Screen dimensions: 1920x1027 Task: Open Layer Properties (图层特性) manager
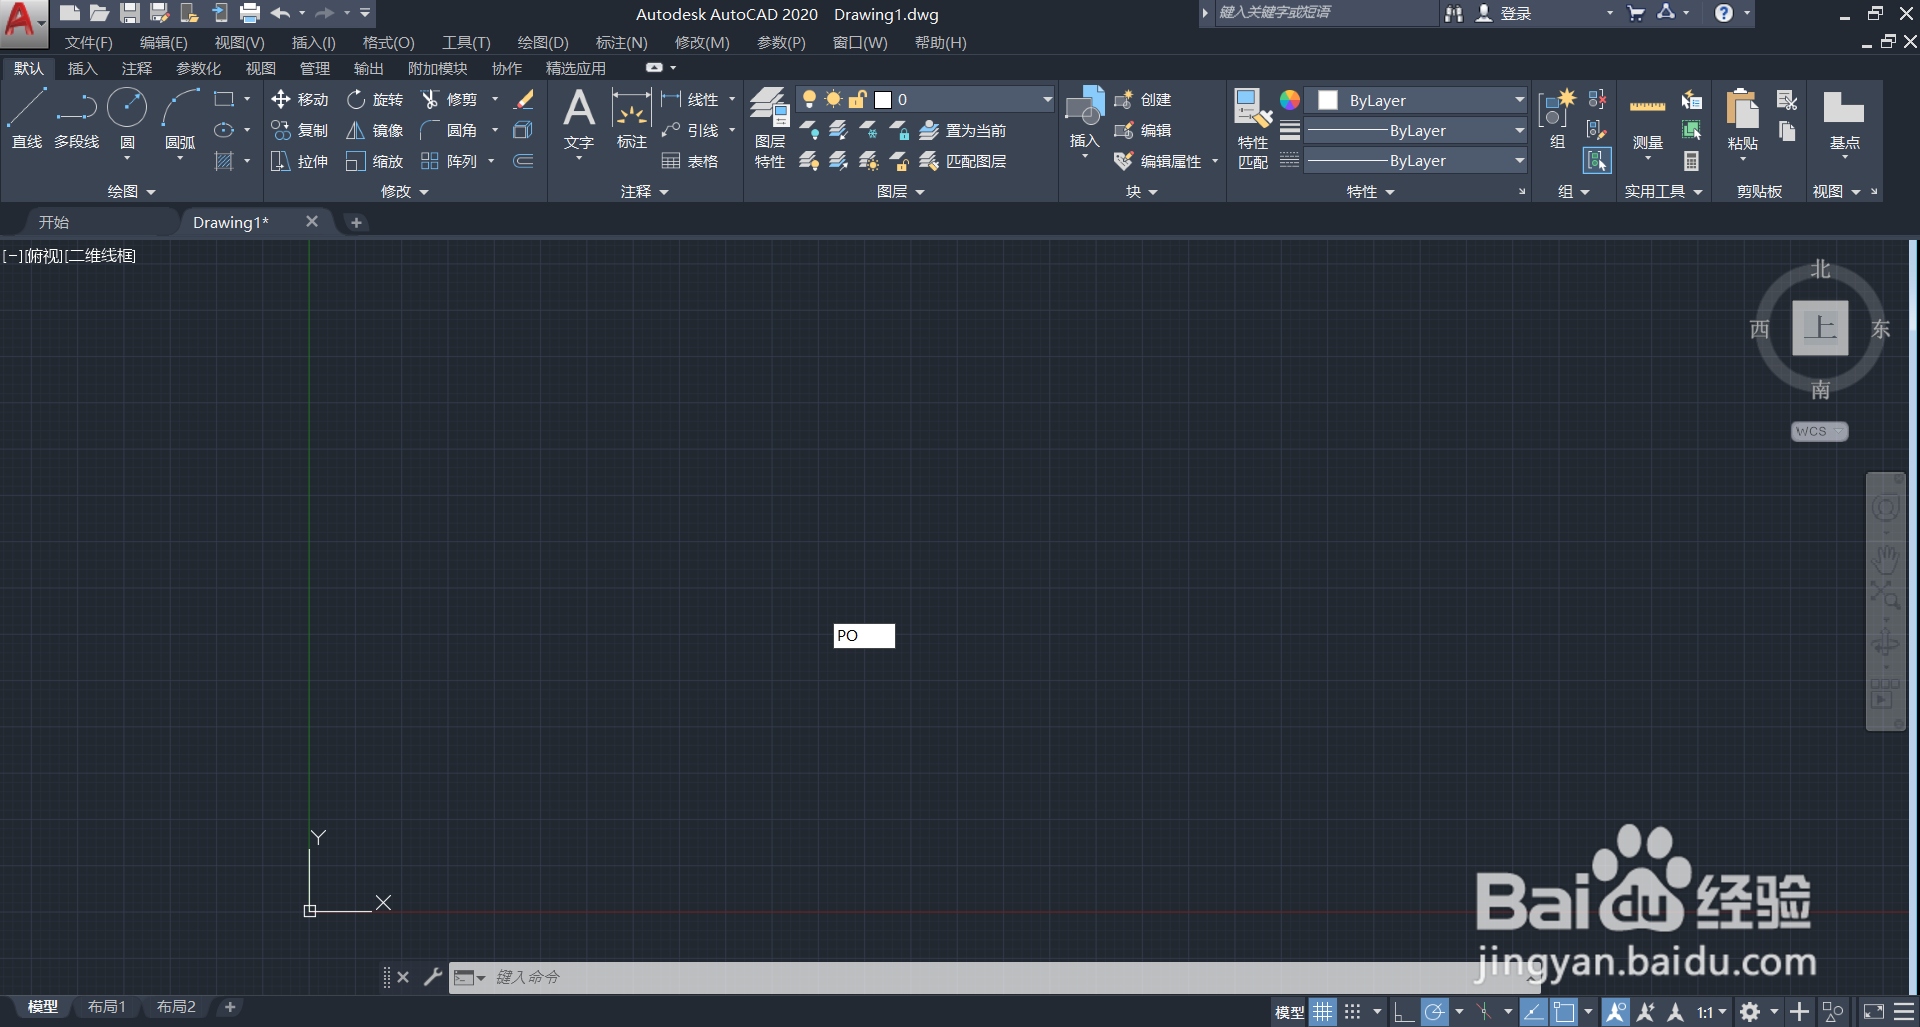coord(770,128)
